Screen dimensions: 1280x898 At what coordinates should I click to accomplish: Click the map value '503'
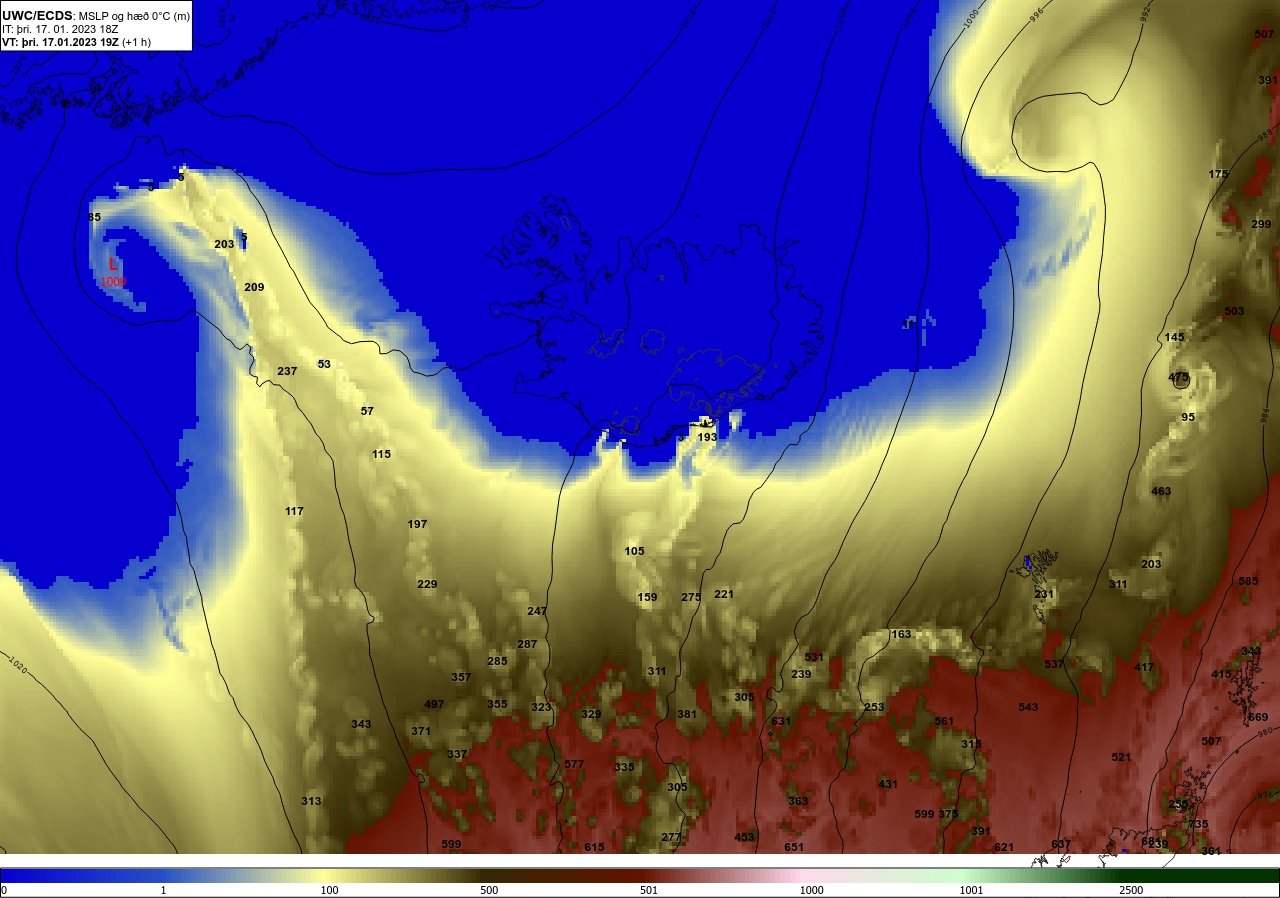[x=1234, y=311]
